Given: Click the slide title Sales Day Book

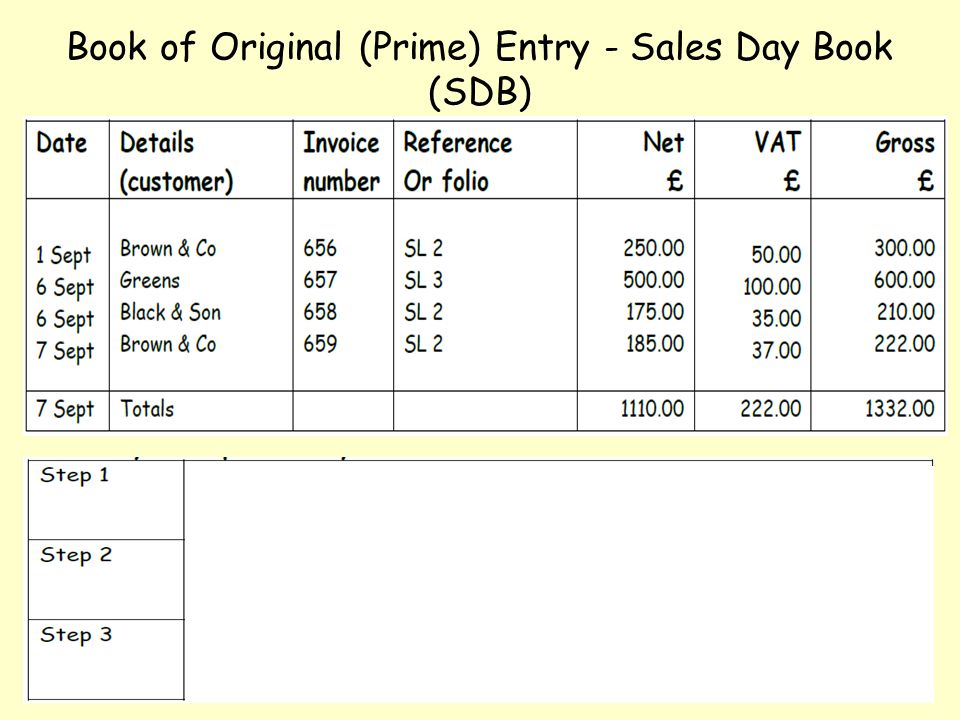Looking at the screenshot, I should click(480, 69).
